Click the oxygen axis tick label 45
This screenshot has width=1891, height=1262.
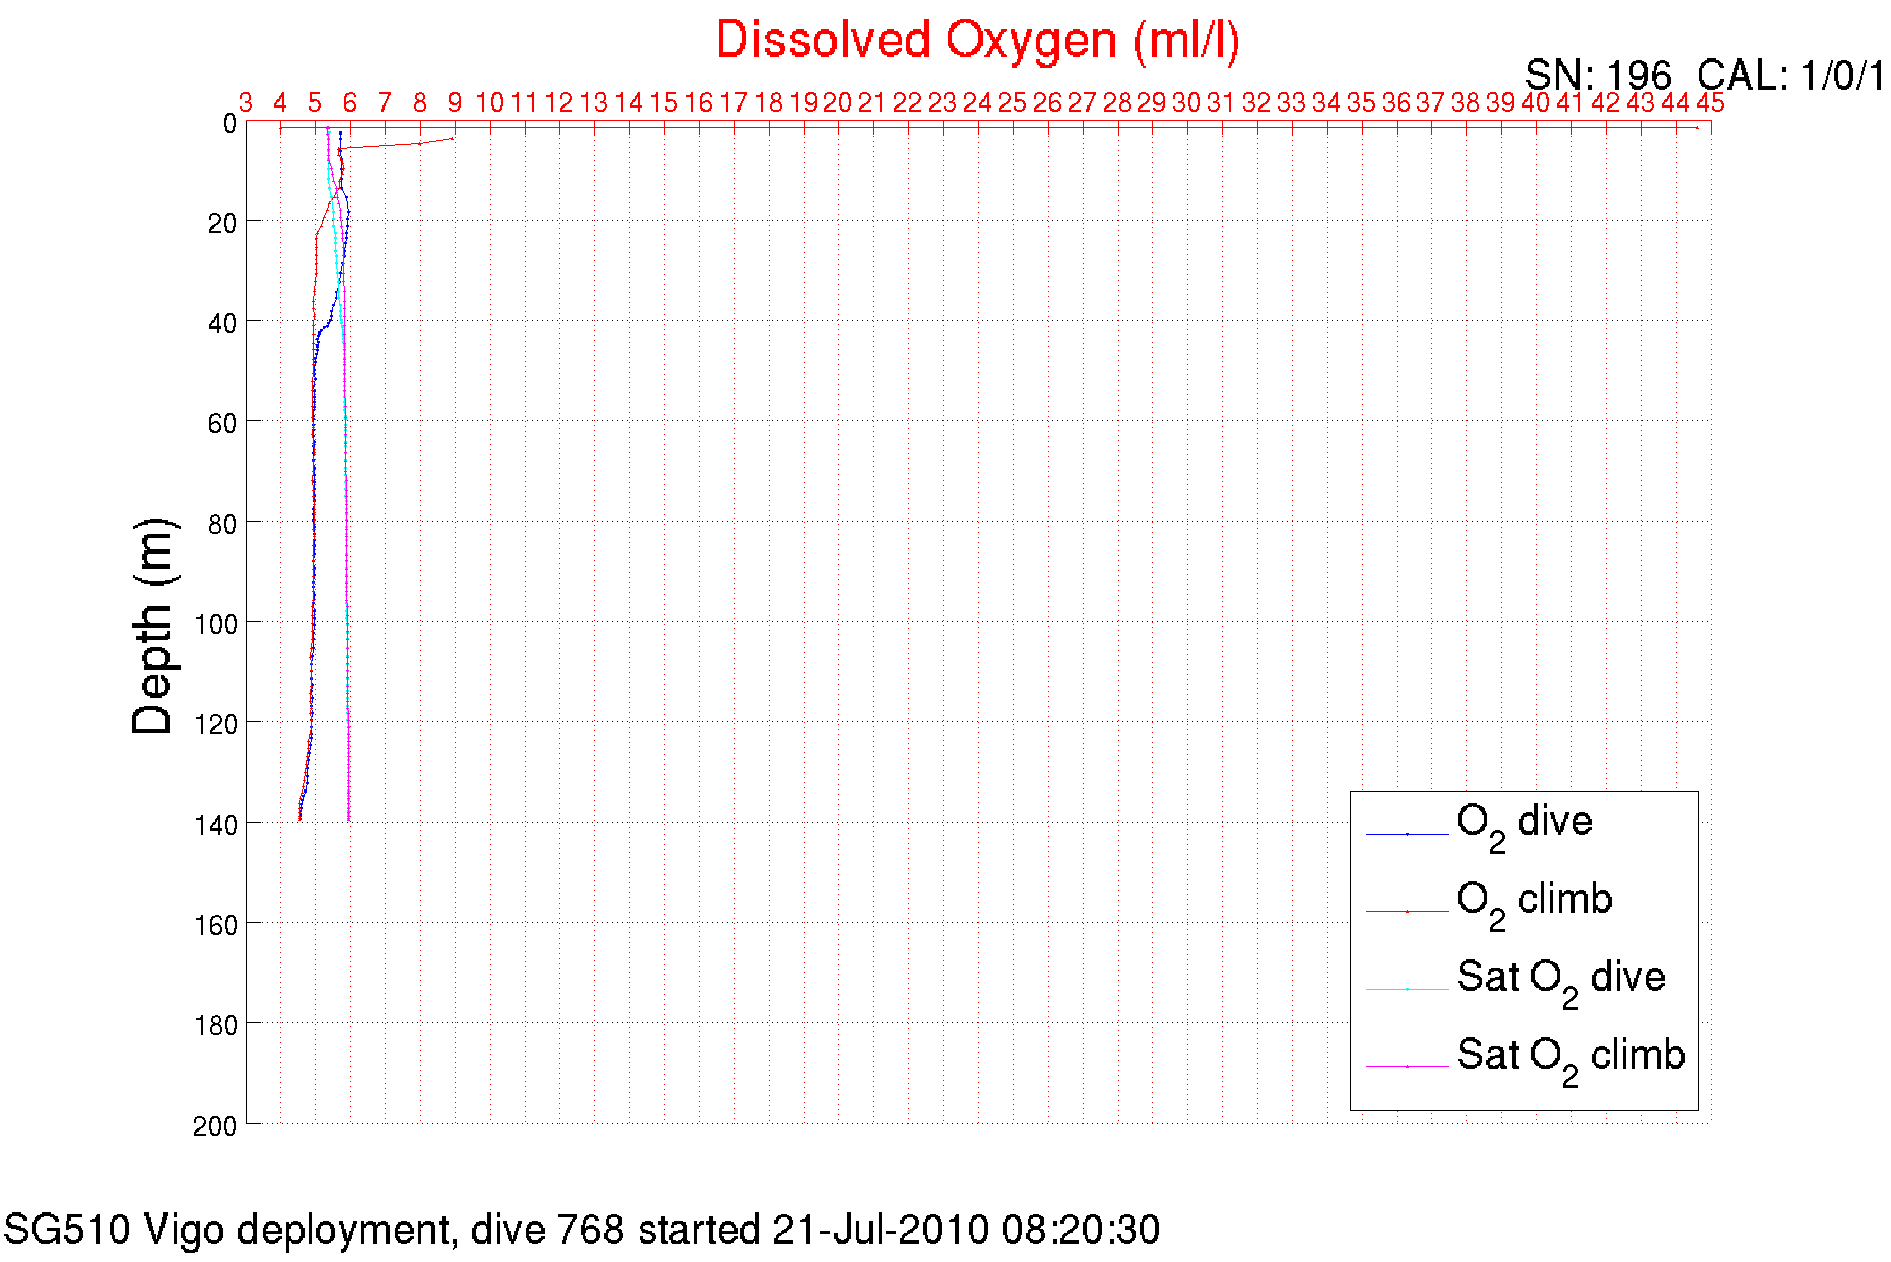pyautogui.click(x=1710, y=103)
